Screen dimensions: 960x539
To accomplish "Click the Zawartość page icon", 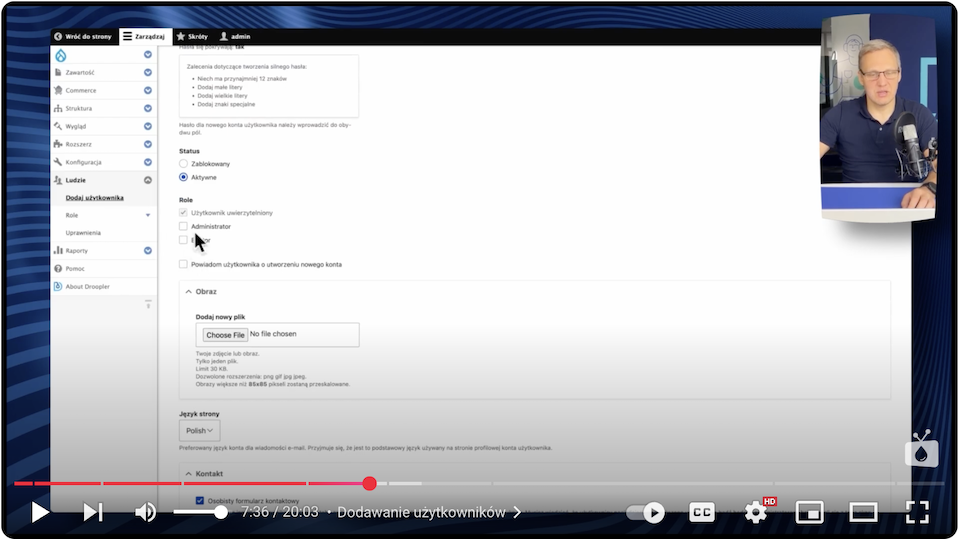I will [58, 72].
